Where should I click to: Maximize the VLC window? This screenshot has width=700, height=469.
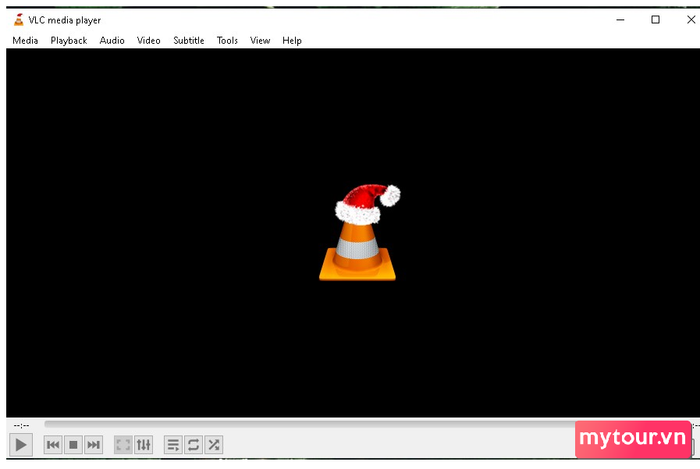pos(655,20)
